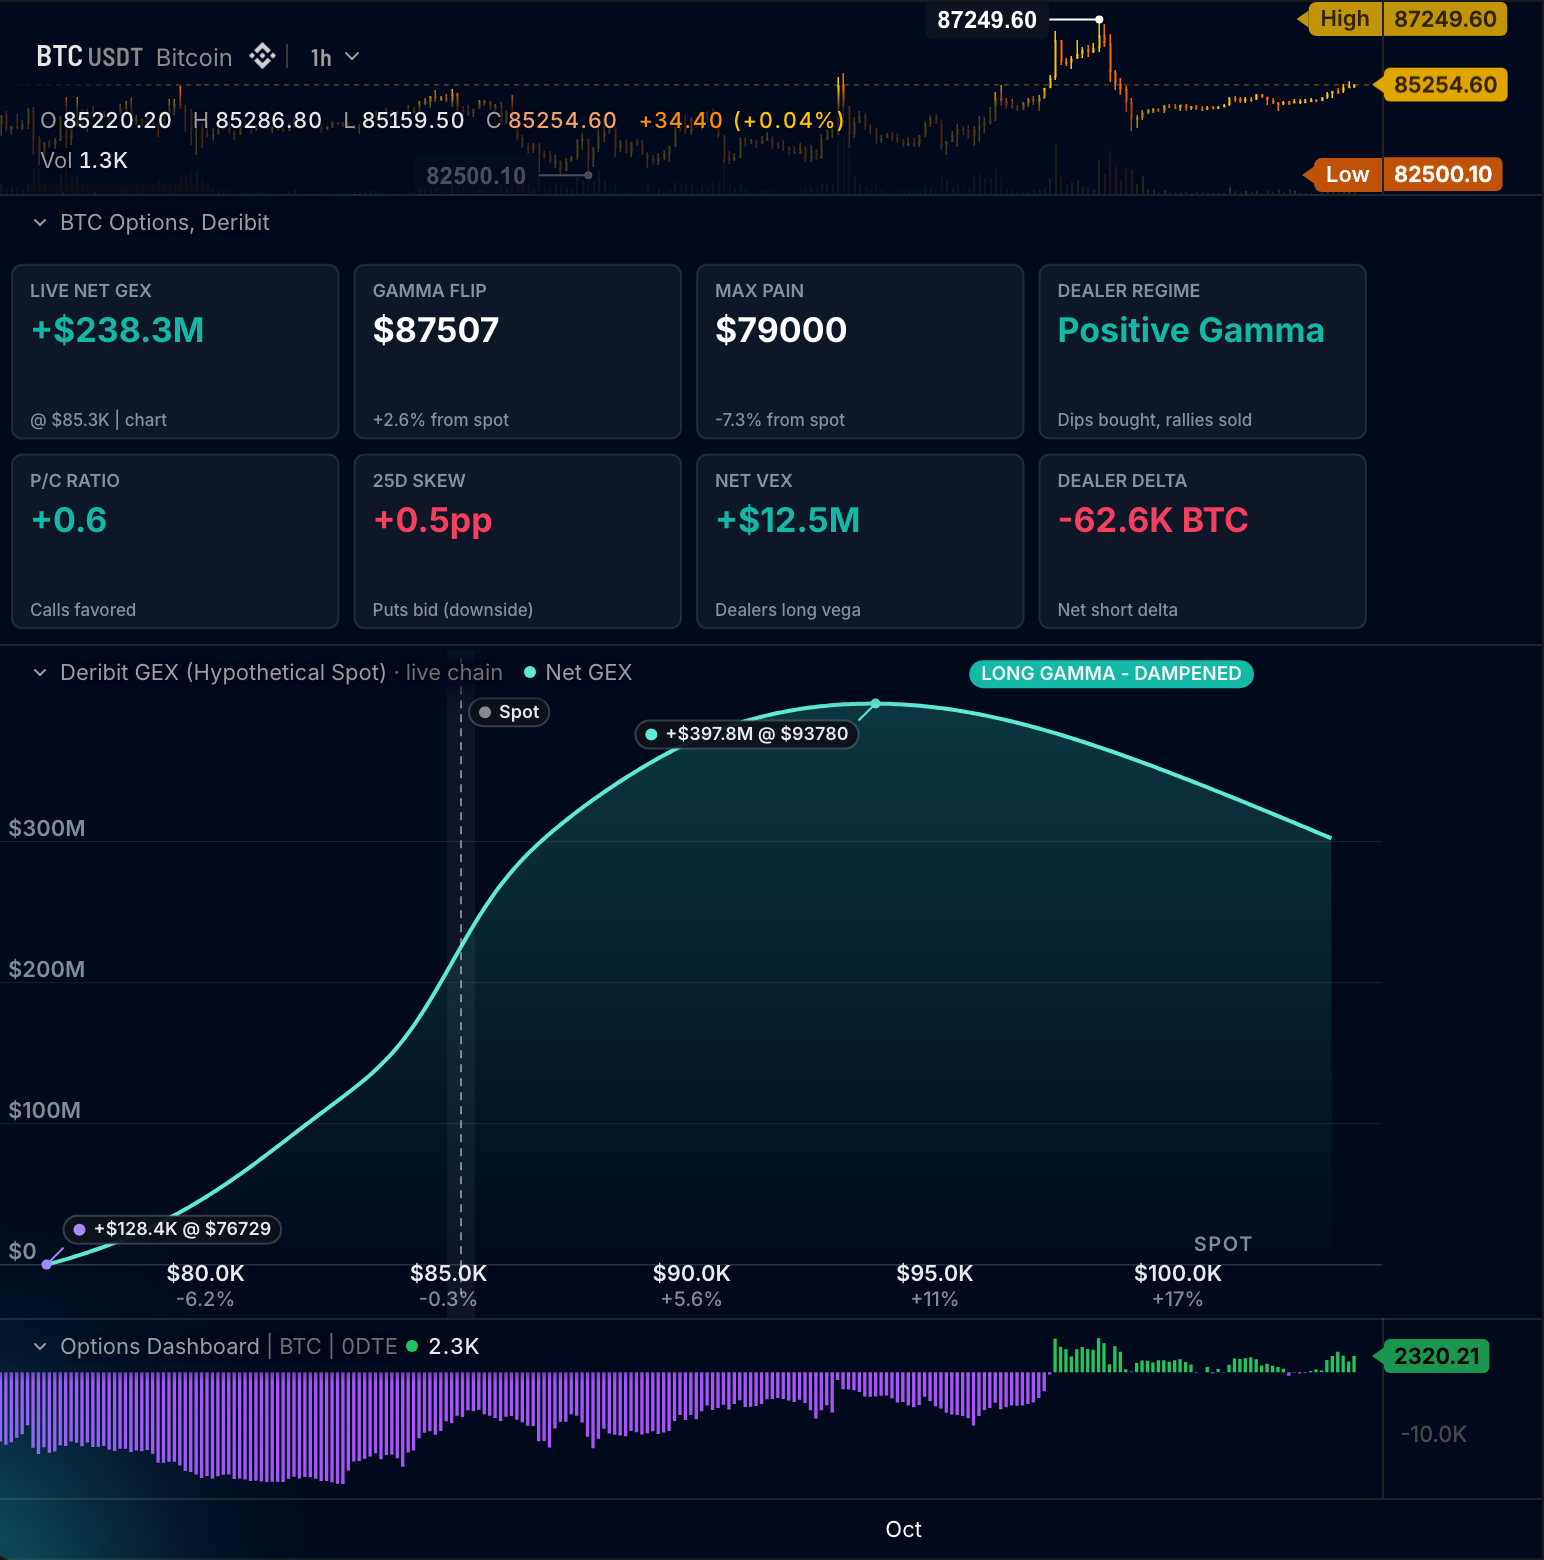Collapse the BTC Options, Deribit section
This screenshot has width=1544, height=1560.
40,223
